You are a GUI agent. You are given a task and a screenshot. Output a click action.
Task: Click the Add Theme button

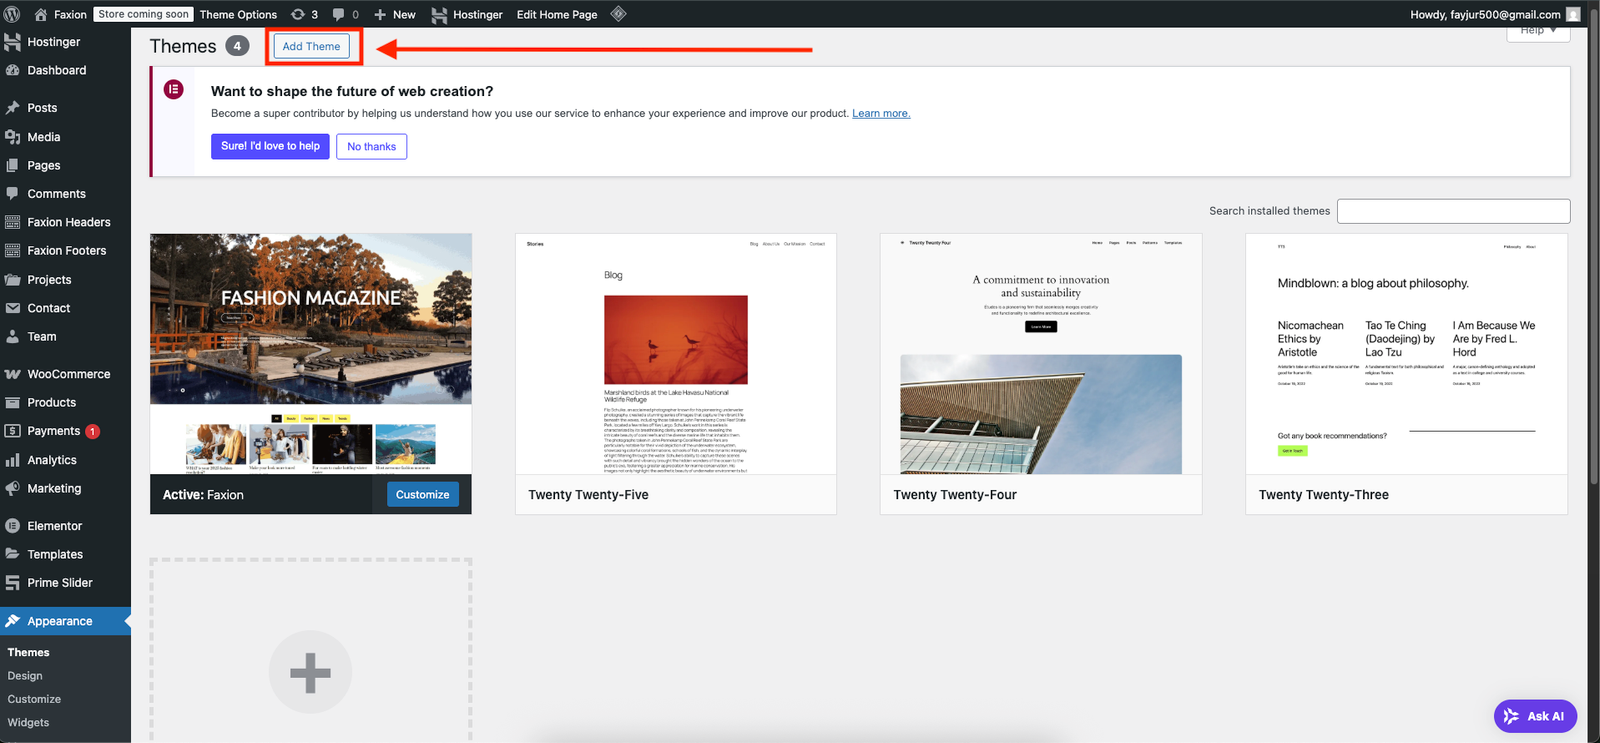point(311,46)
